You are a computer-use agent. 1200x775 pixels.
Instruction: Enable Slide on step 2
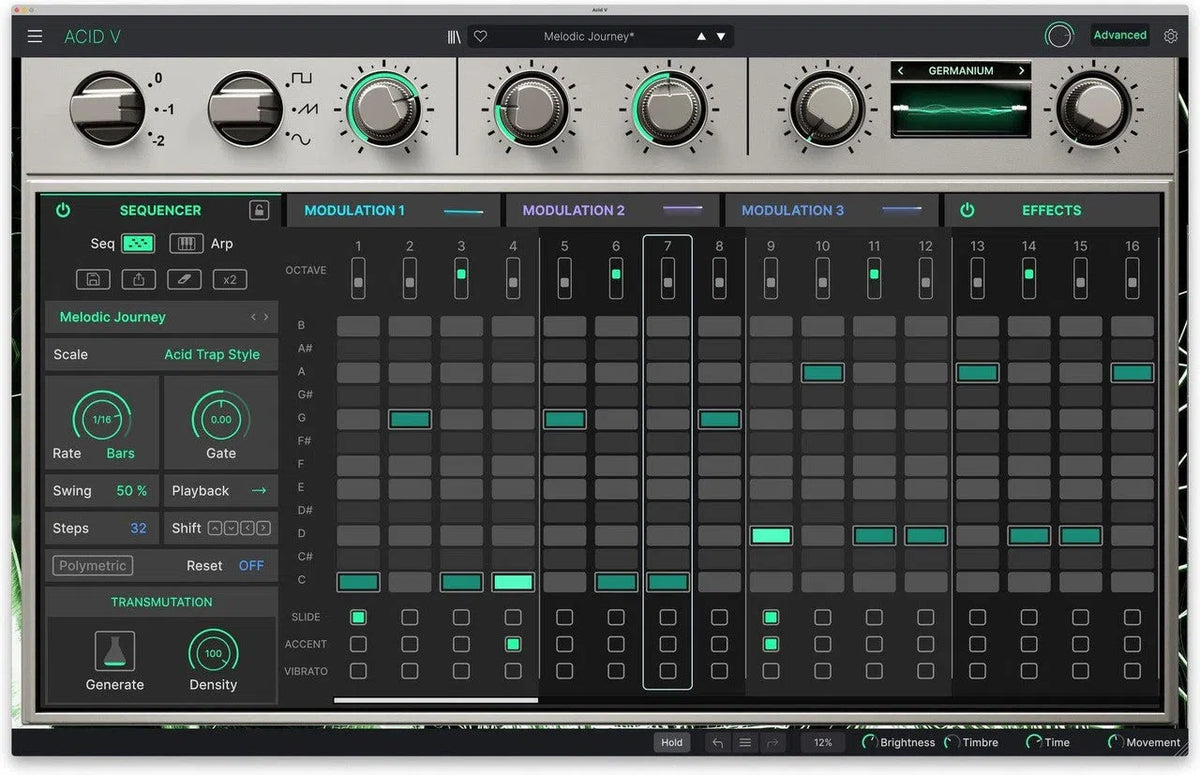pos(409,617)
